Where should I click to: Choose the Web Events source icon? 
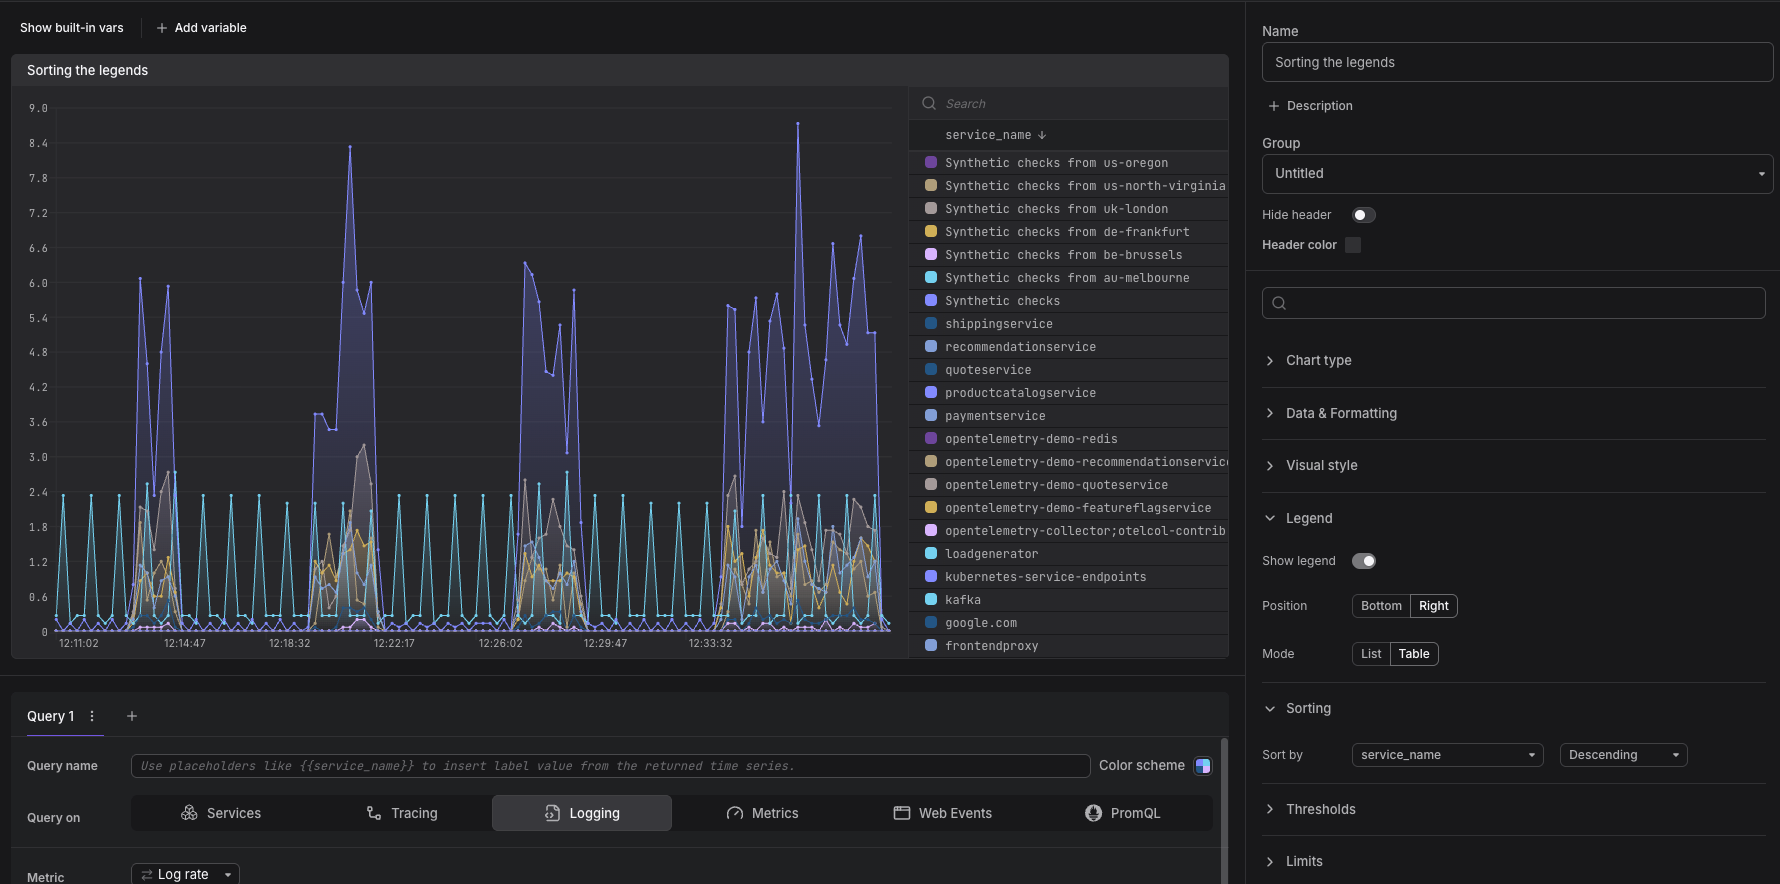pos(902,813)
